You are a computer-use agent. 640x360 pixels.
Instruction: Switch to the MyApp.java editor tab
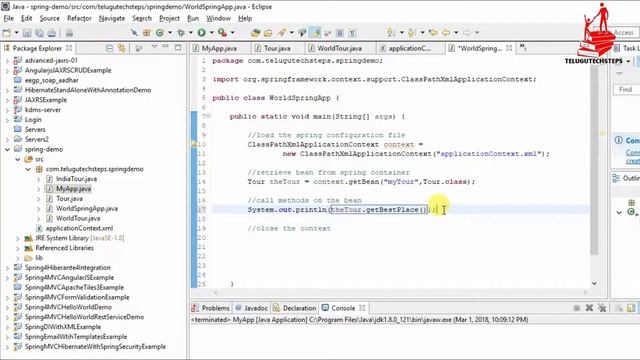tap(219, 48)
